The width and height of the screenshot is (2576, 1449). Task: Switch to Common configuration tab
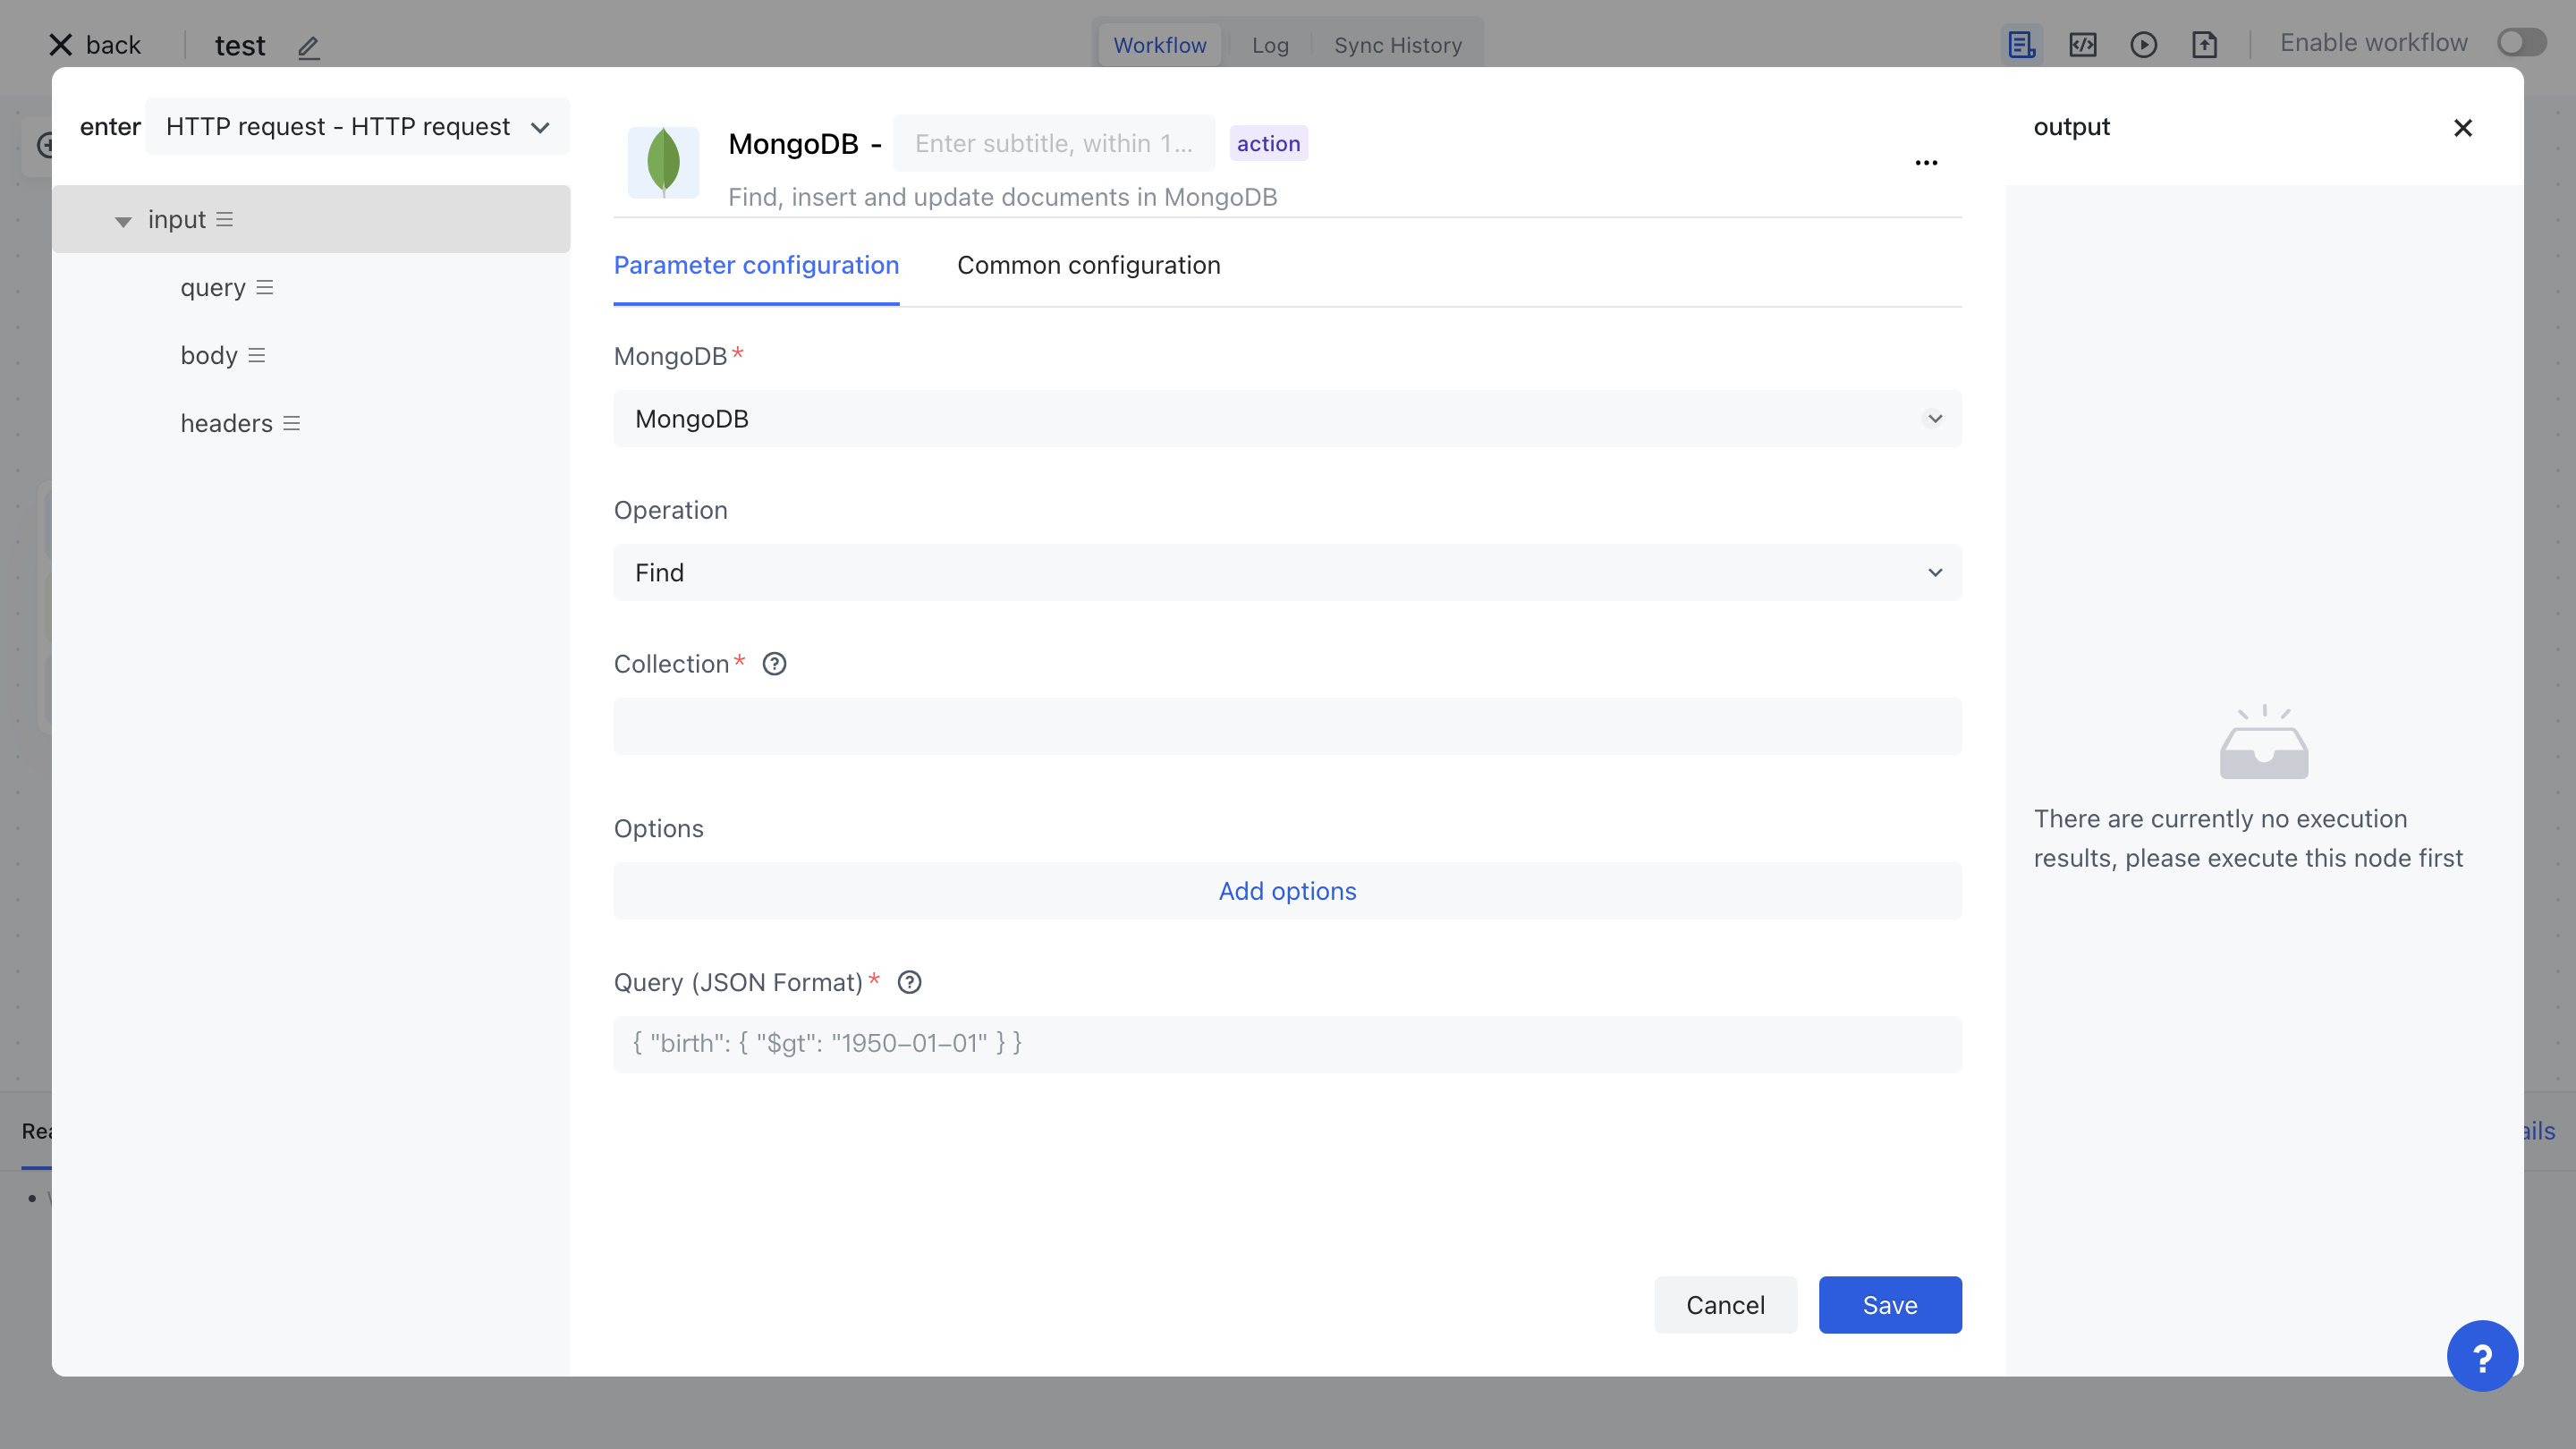(1088, 265)
